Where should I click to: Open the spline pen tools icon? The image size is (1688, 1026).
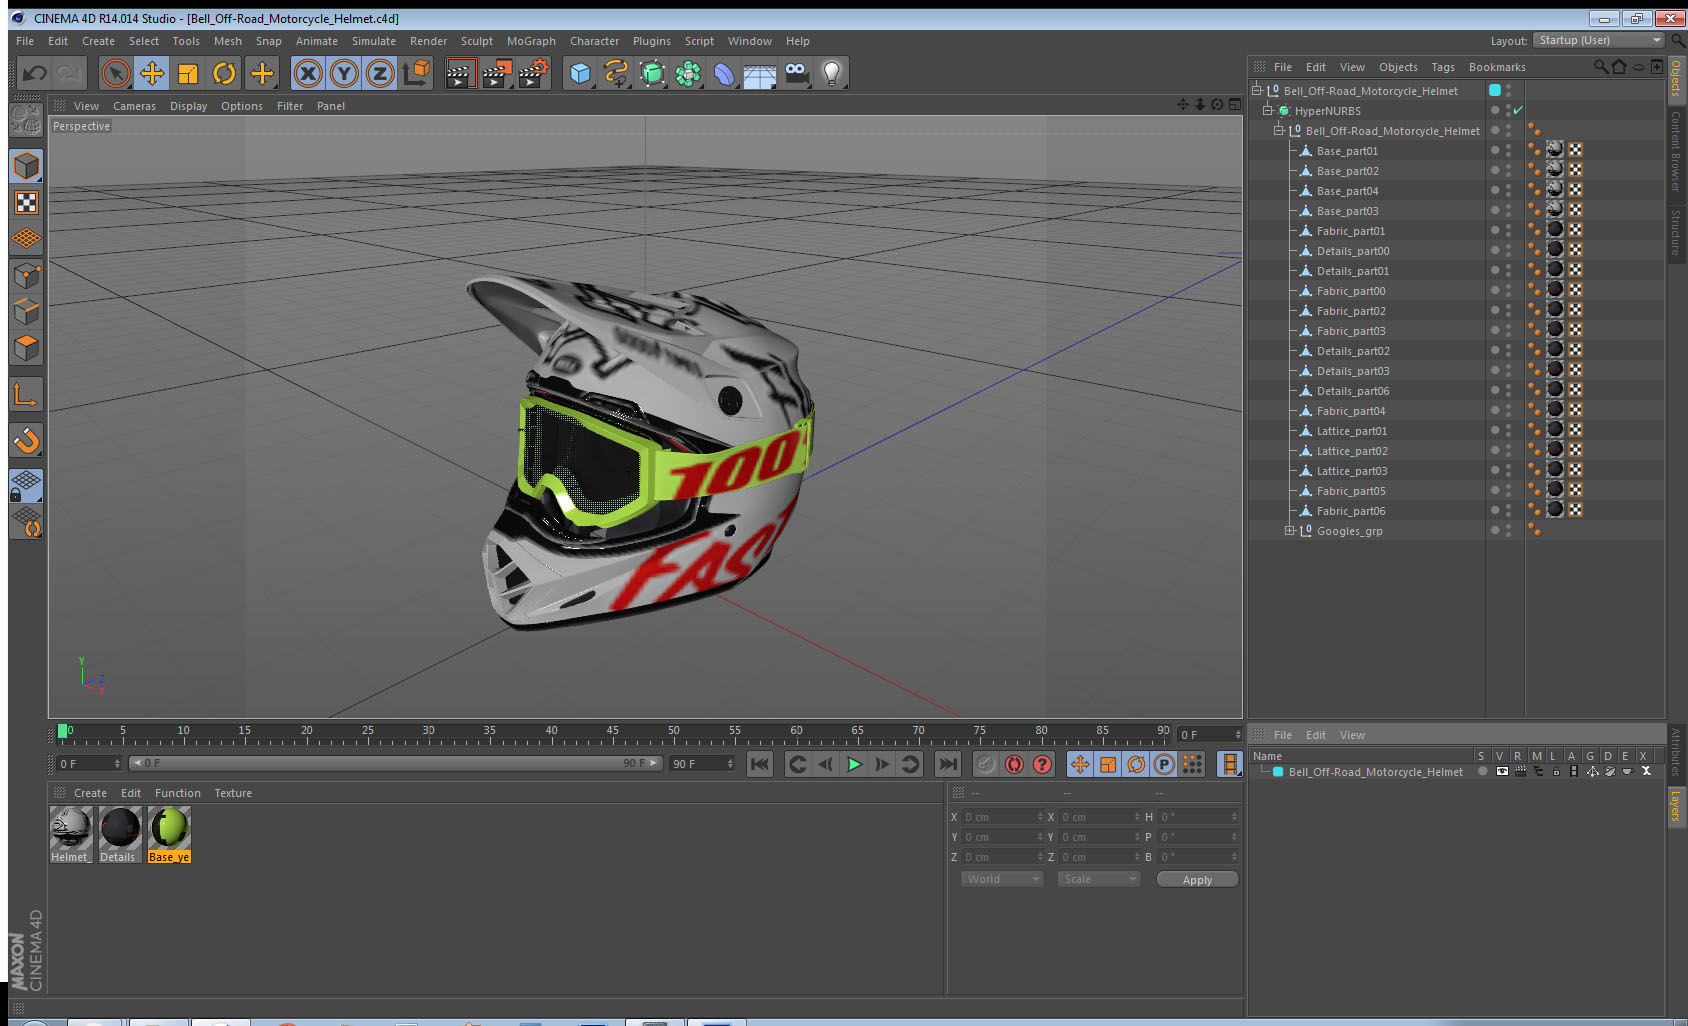pyautogui.click(x=616, y=73)
